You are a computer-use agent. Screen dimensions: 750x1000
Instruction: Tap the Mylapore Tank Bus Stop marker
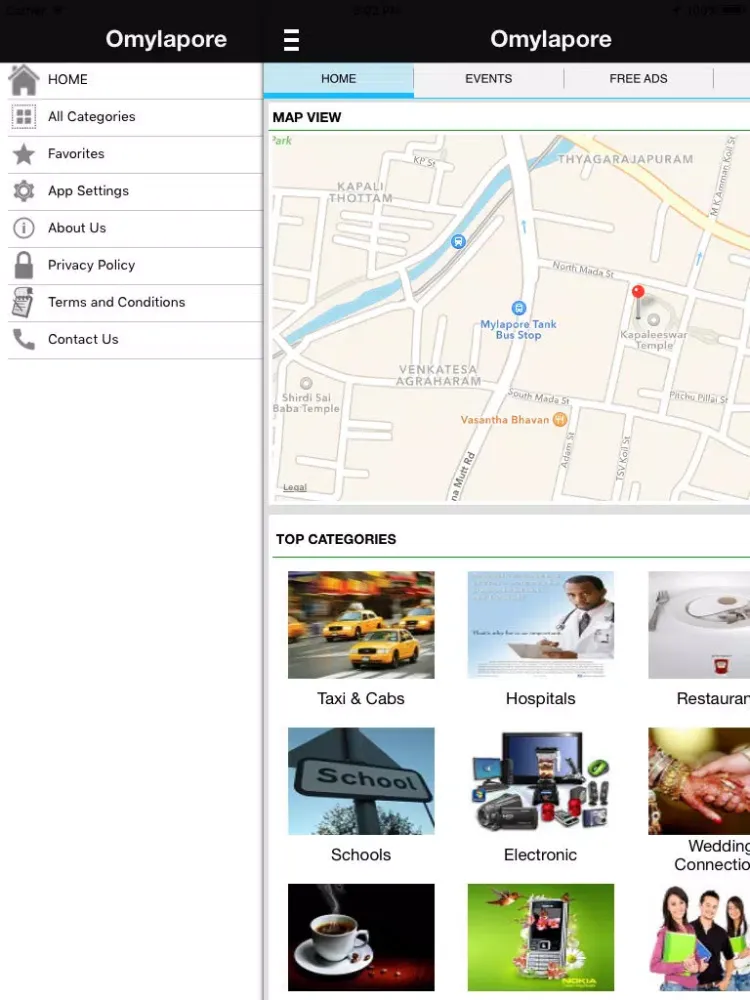click(x=519, y=308)
